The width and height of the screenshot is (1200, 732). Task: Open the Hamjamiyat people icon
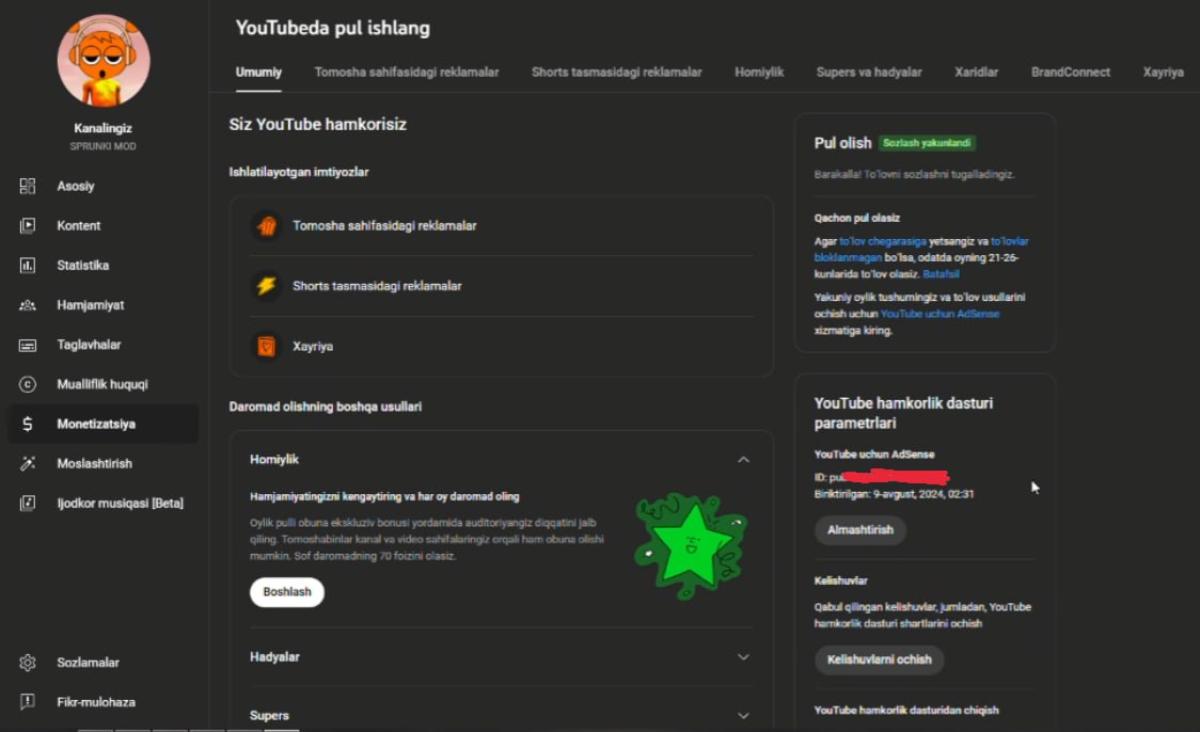click(x=27, y=305)
